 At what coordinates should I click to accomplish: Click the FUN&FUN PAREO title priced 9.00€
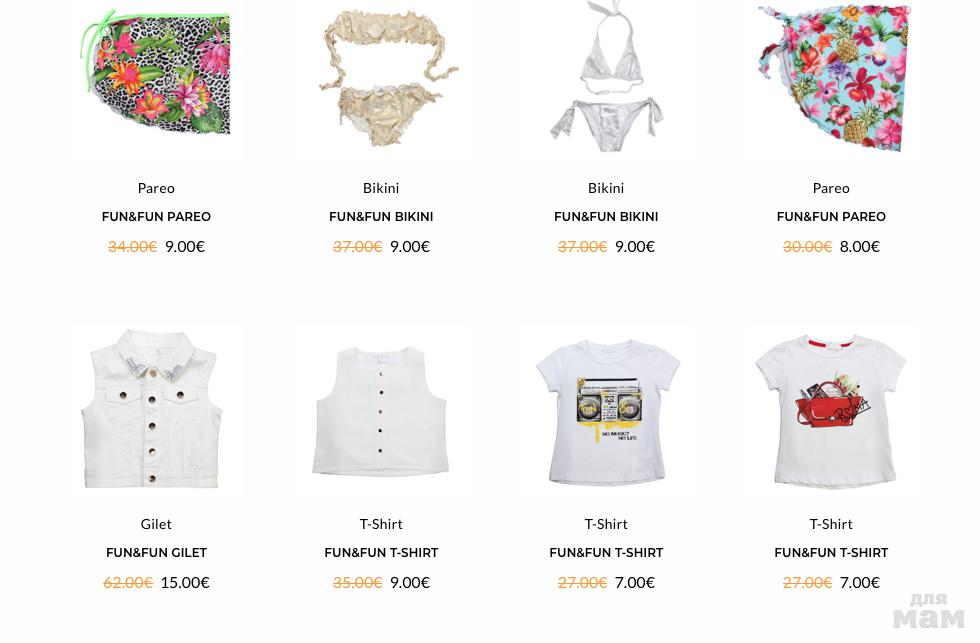pyautogui.click(x=156, y=217)
